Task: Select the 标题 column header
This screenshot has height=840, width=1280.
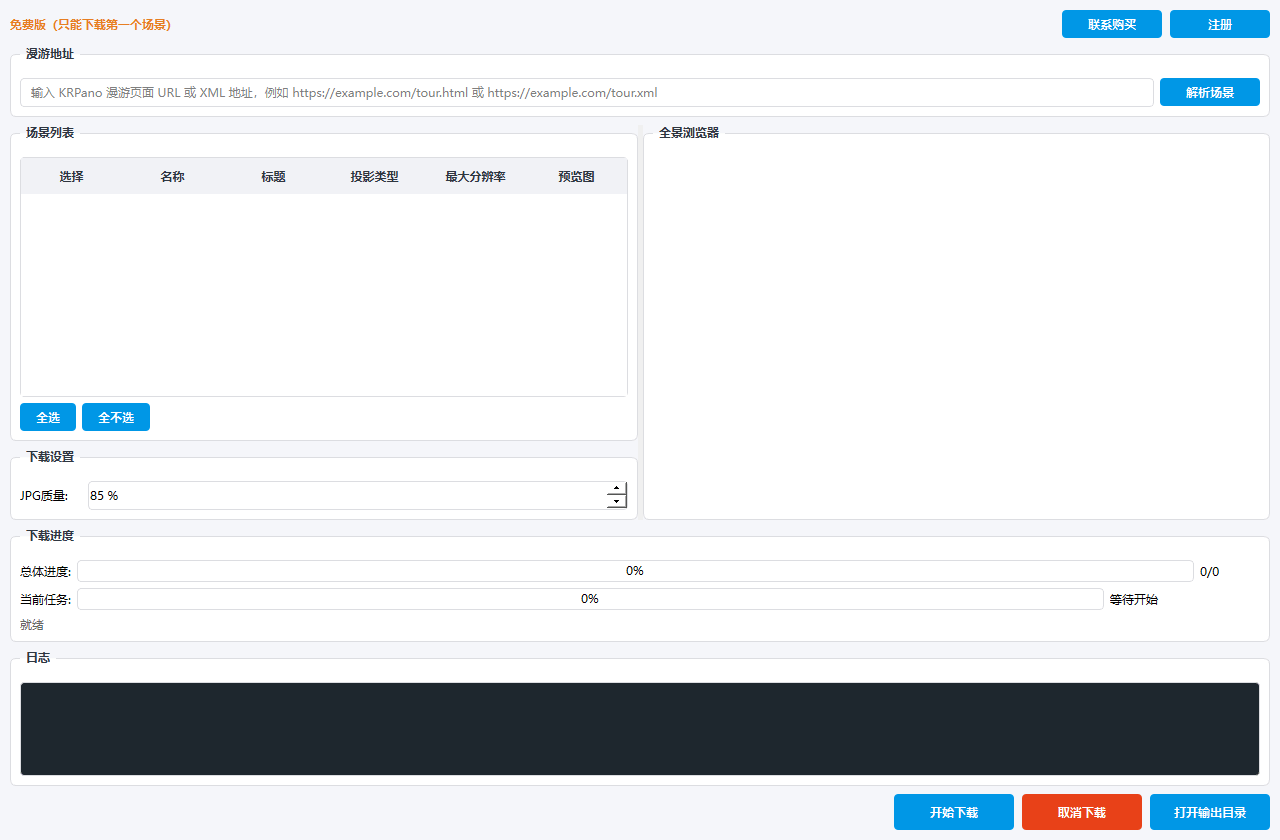Action: (x=273, y=176)
